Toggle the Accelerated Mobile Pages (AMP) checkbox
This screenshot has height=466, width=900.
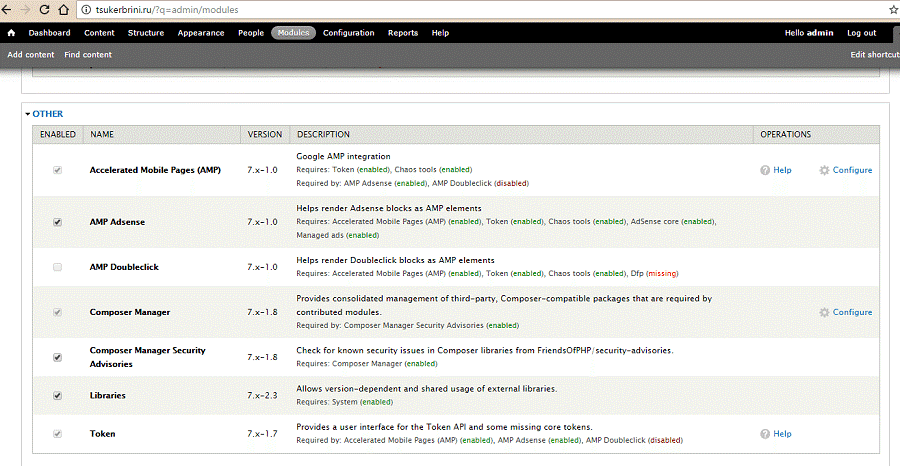point(57,170)
